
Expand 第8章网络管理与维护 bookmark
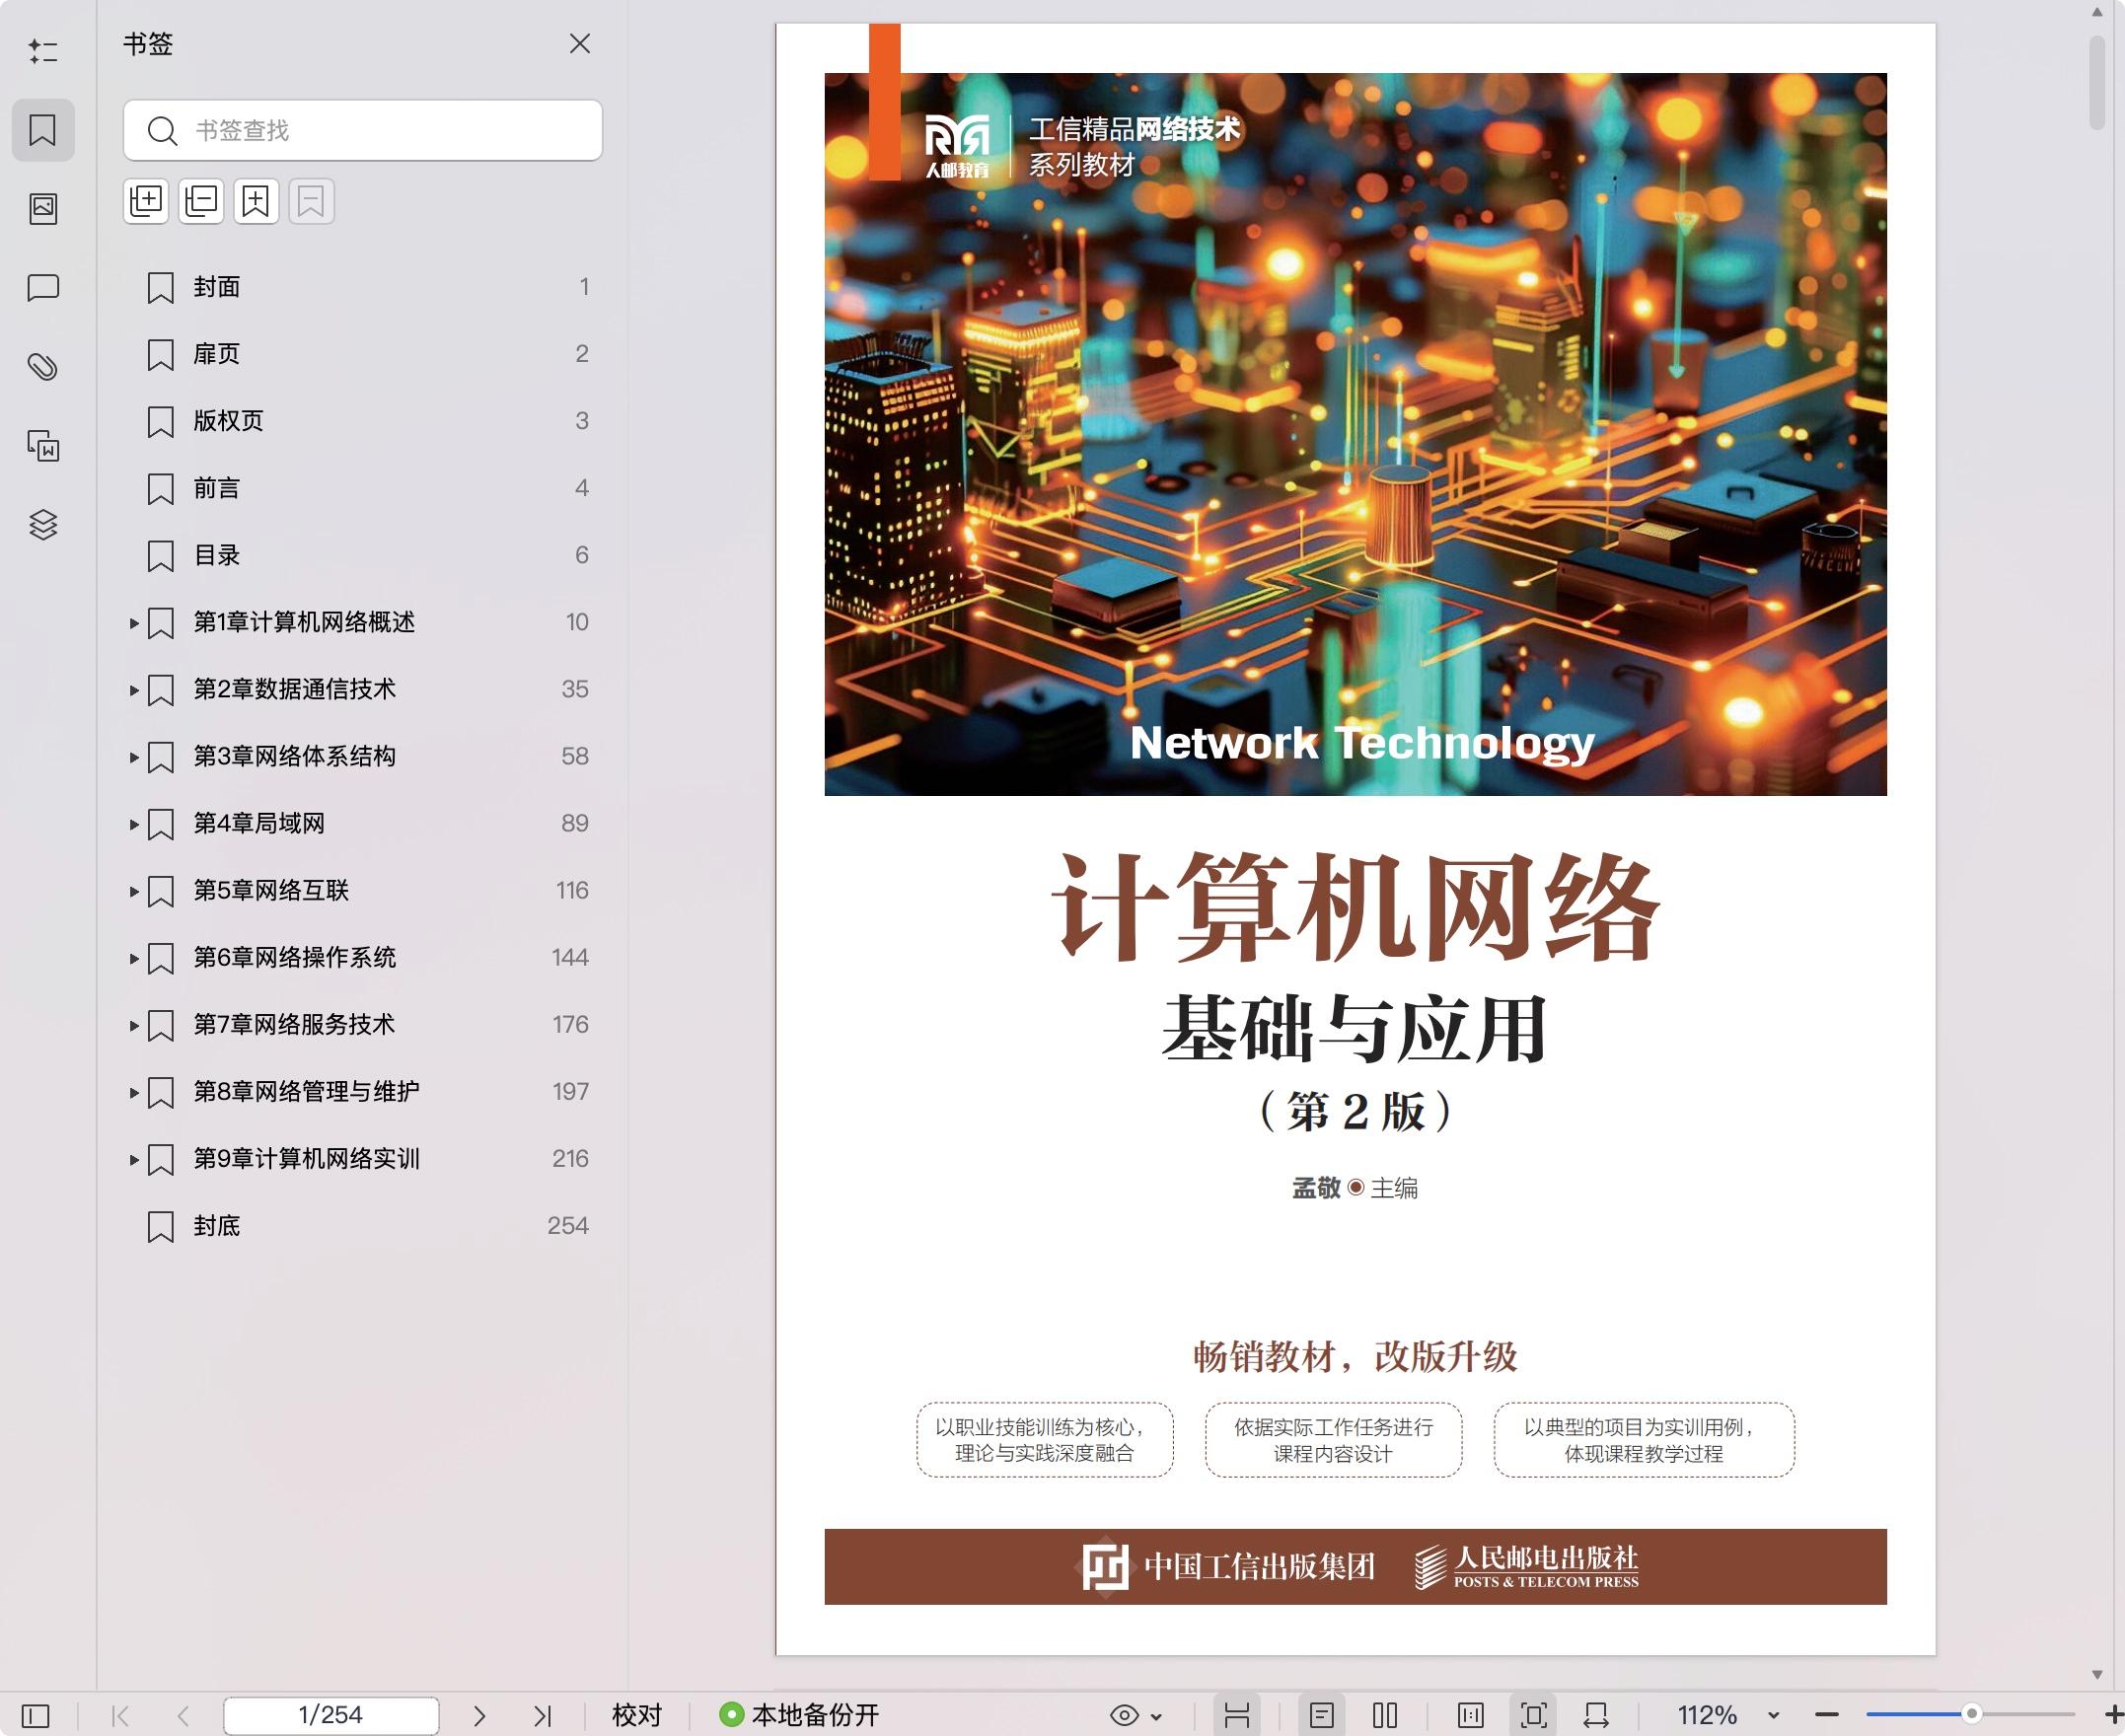click(x=134, y=1092)
